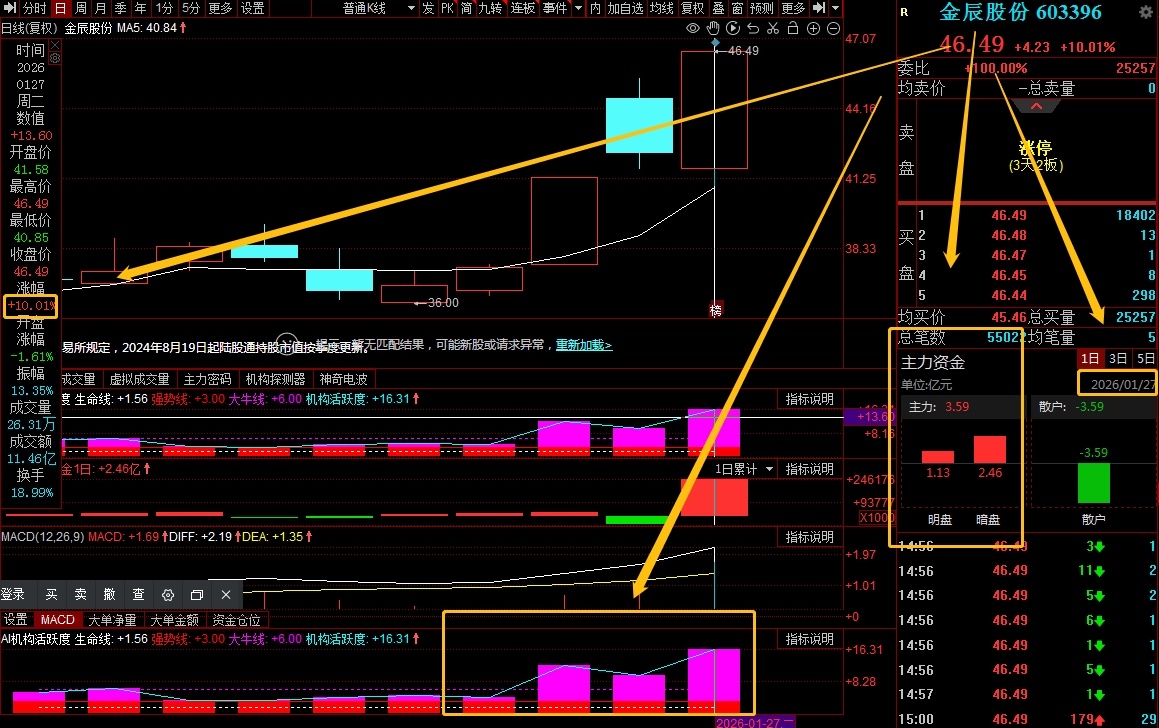Toggle 均线 moving averages
The width and height of the screenshot is (1159, 728).
[x=662, y=8]
